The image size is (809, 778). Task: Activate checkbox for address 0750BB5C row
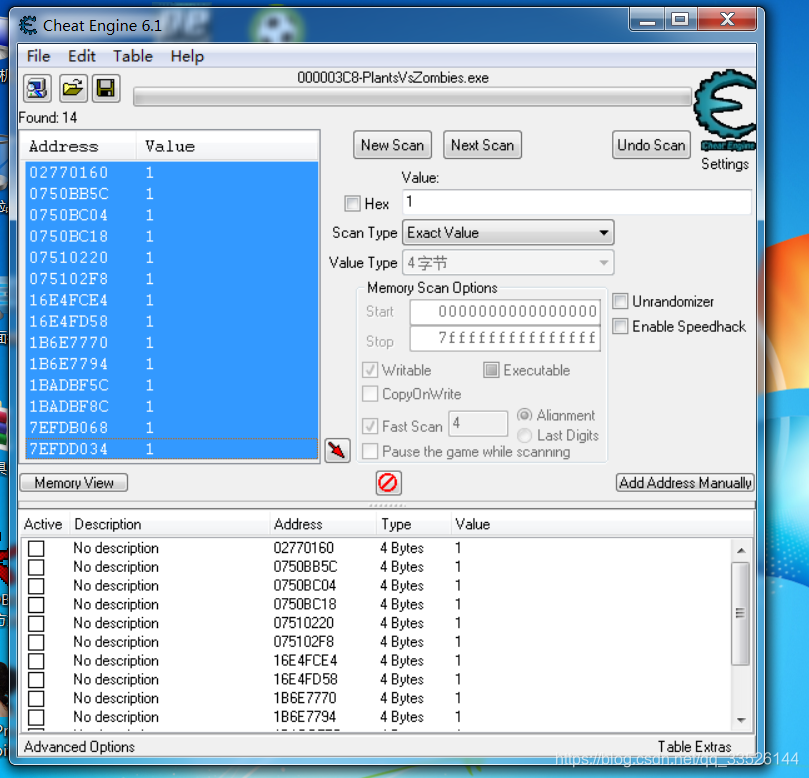tap(36, 566)
